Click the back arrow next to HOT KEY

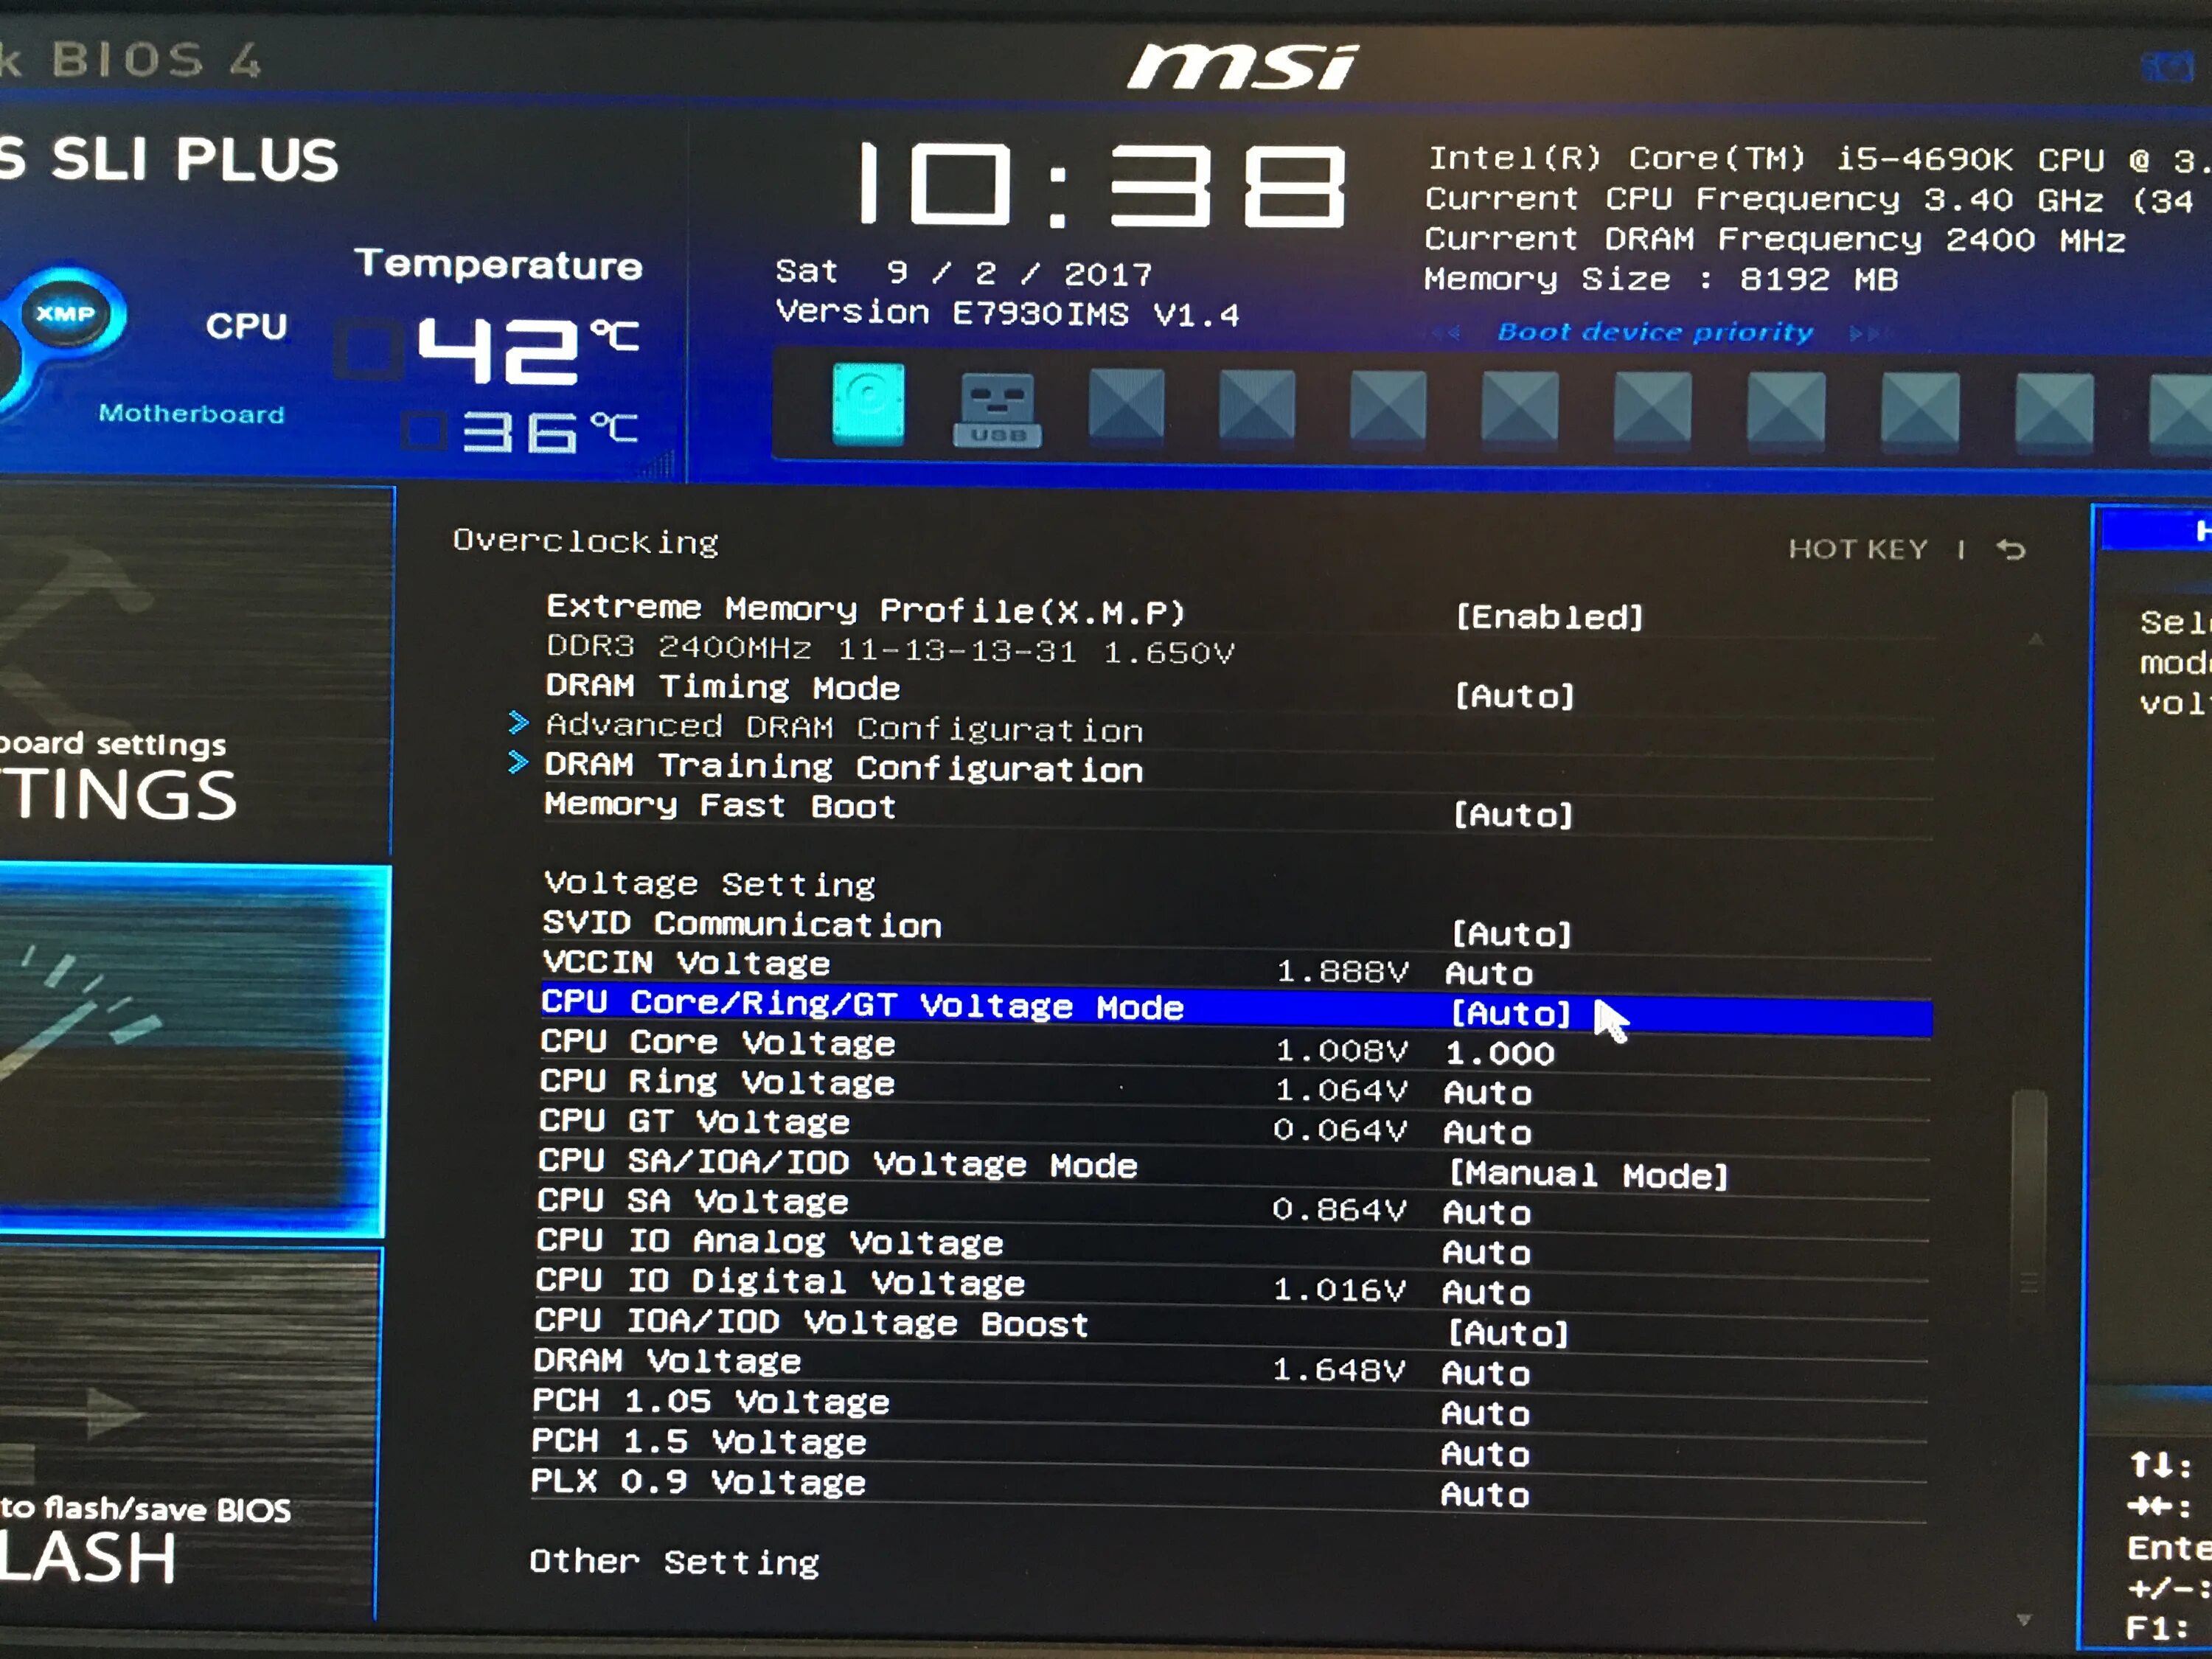point(2010,549)
